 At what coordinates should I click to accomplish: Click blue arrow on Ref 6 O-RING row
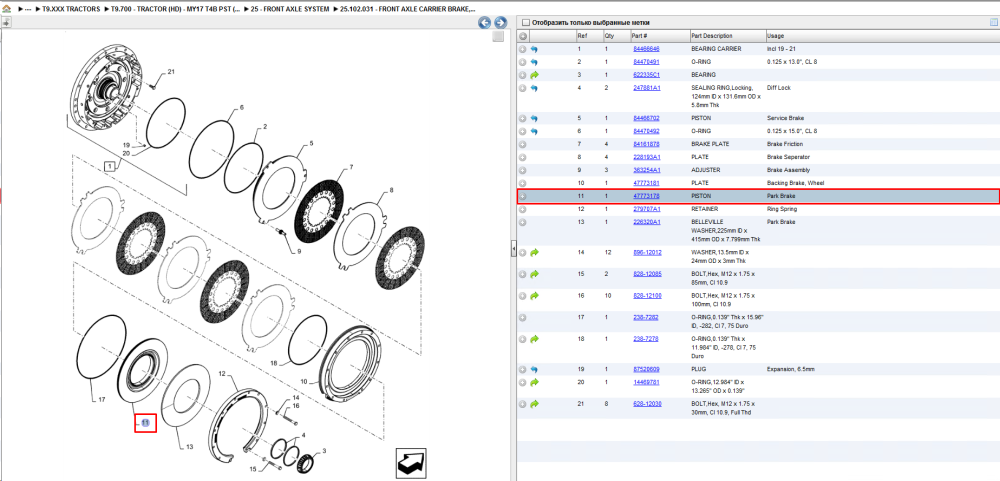coord(534,131)
